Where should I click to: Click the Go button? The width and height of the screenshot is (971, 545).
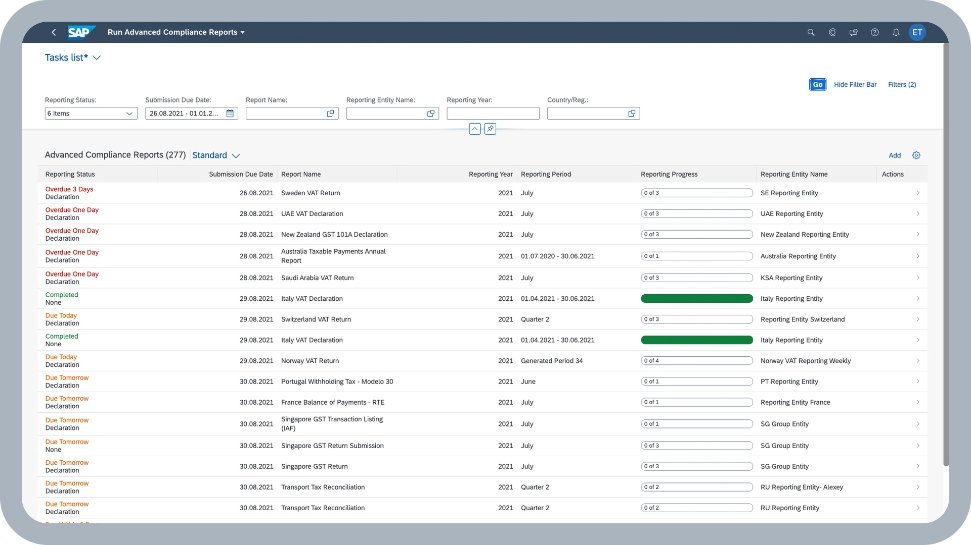point(817,84)
